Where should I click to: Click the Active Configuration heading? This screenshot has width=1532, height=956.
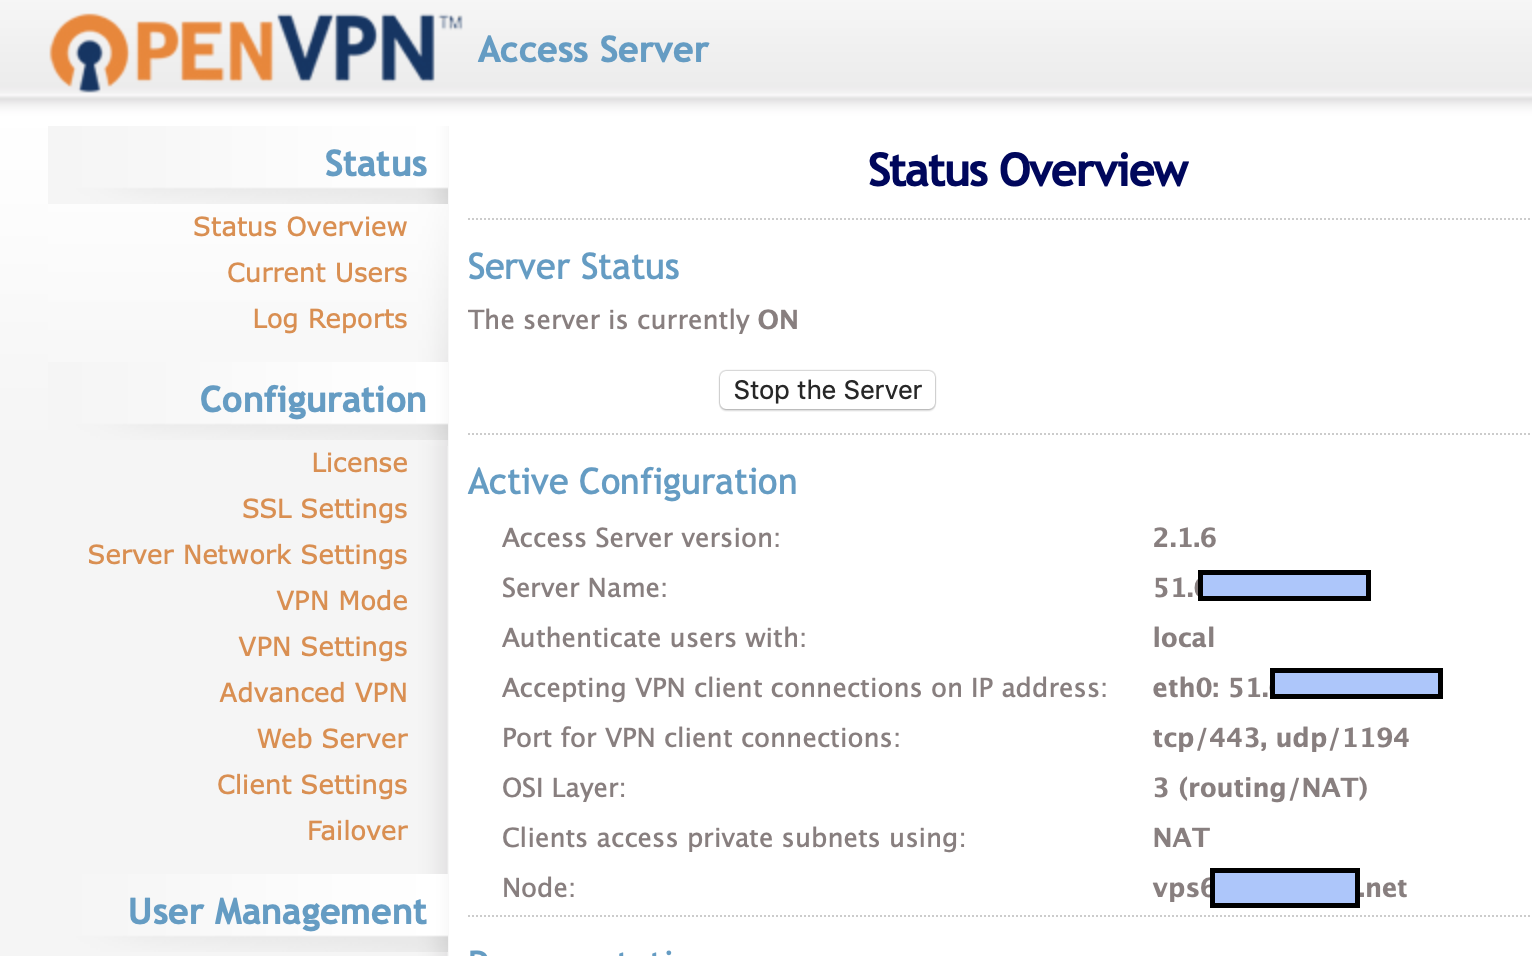tap(633, 482)
